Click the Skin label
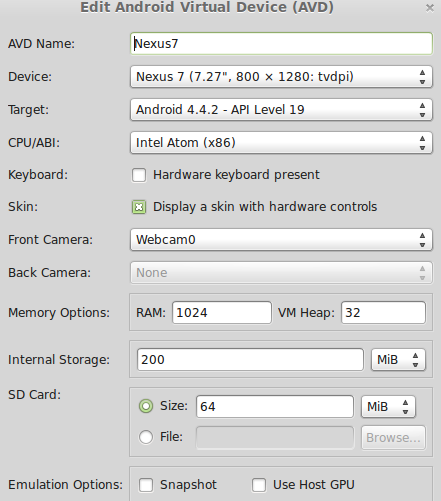Image resolution: width=441 pixels, height=501 pixels. (23, 207)
